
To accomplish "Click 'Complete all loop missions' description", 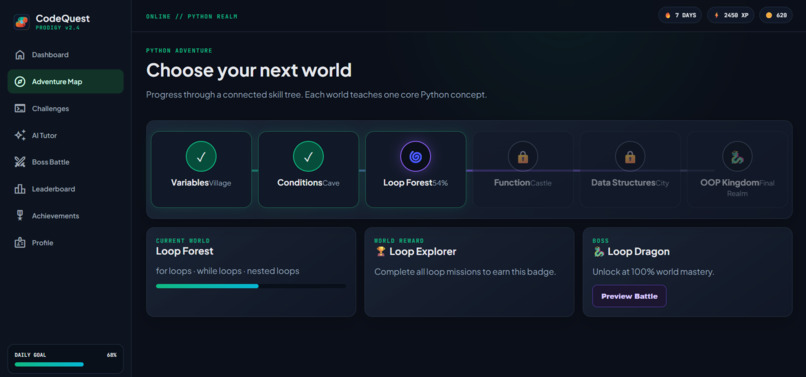I will [x=465, y=272].
